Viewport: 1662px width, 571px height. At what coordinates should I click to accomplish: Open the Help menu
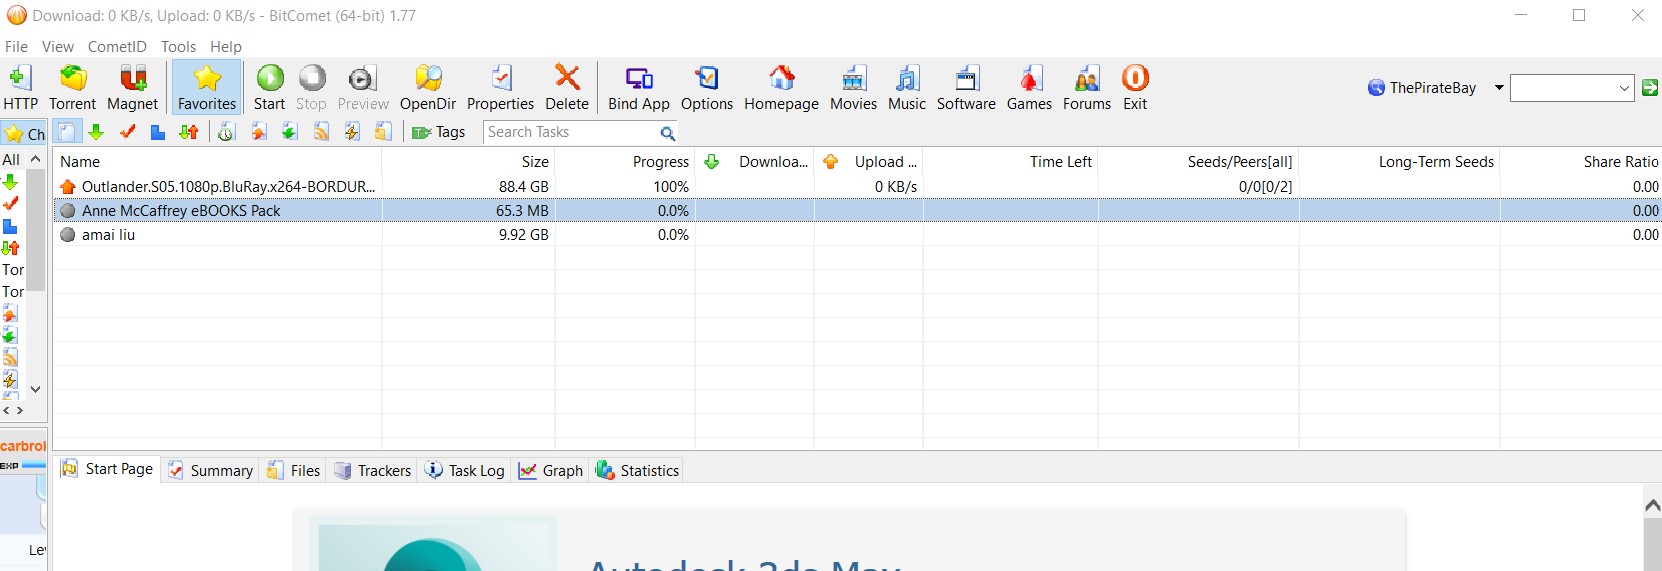click(x=226, y=47)
